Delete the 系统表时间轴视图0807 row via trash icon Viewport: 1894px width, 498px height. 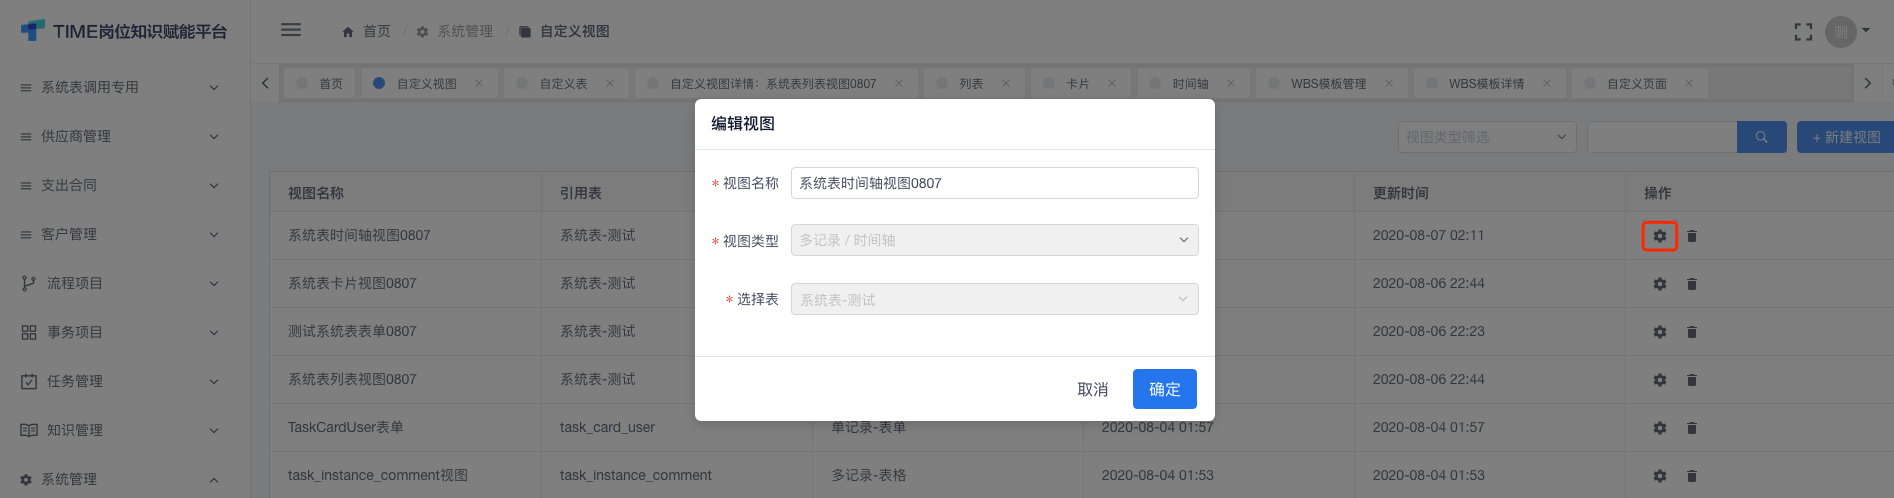click(1692, 236)
